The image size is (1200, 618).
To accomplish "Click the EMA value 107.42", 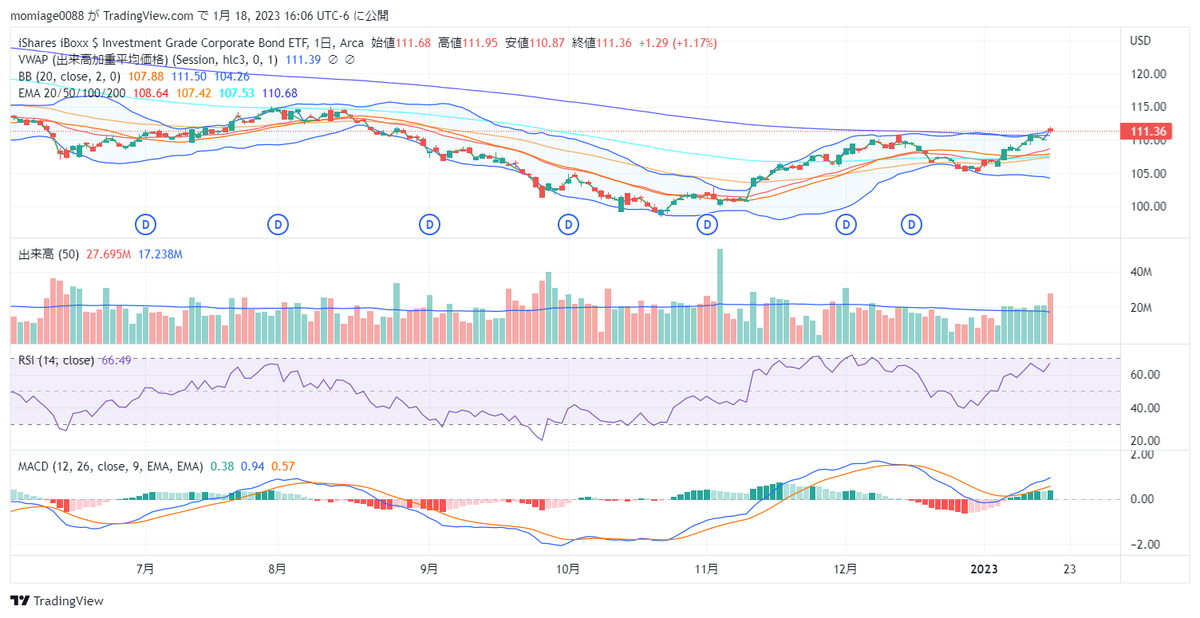I will 193,93.
